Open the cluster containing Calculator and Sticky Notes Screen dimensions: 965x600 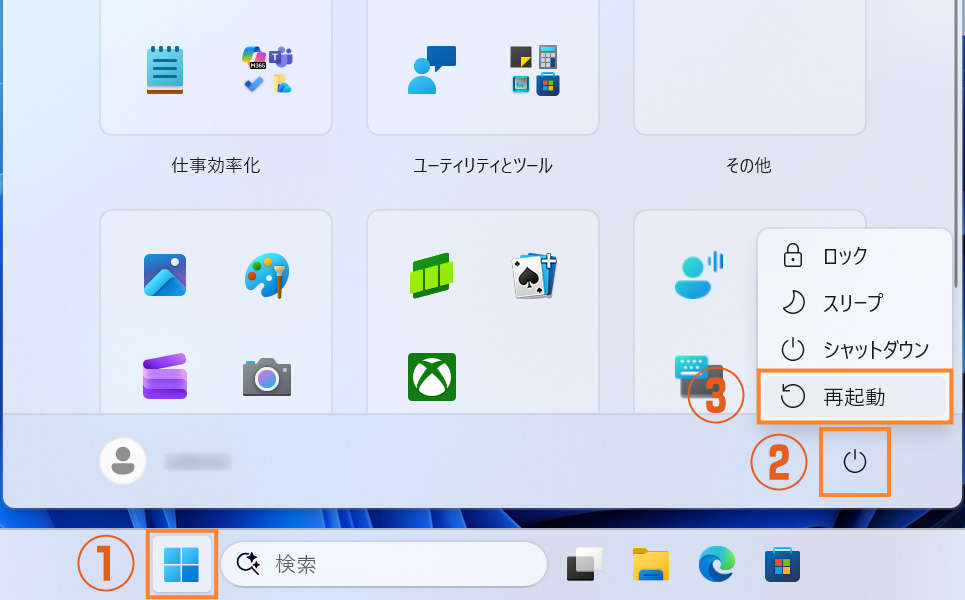tap(534, 70)
